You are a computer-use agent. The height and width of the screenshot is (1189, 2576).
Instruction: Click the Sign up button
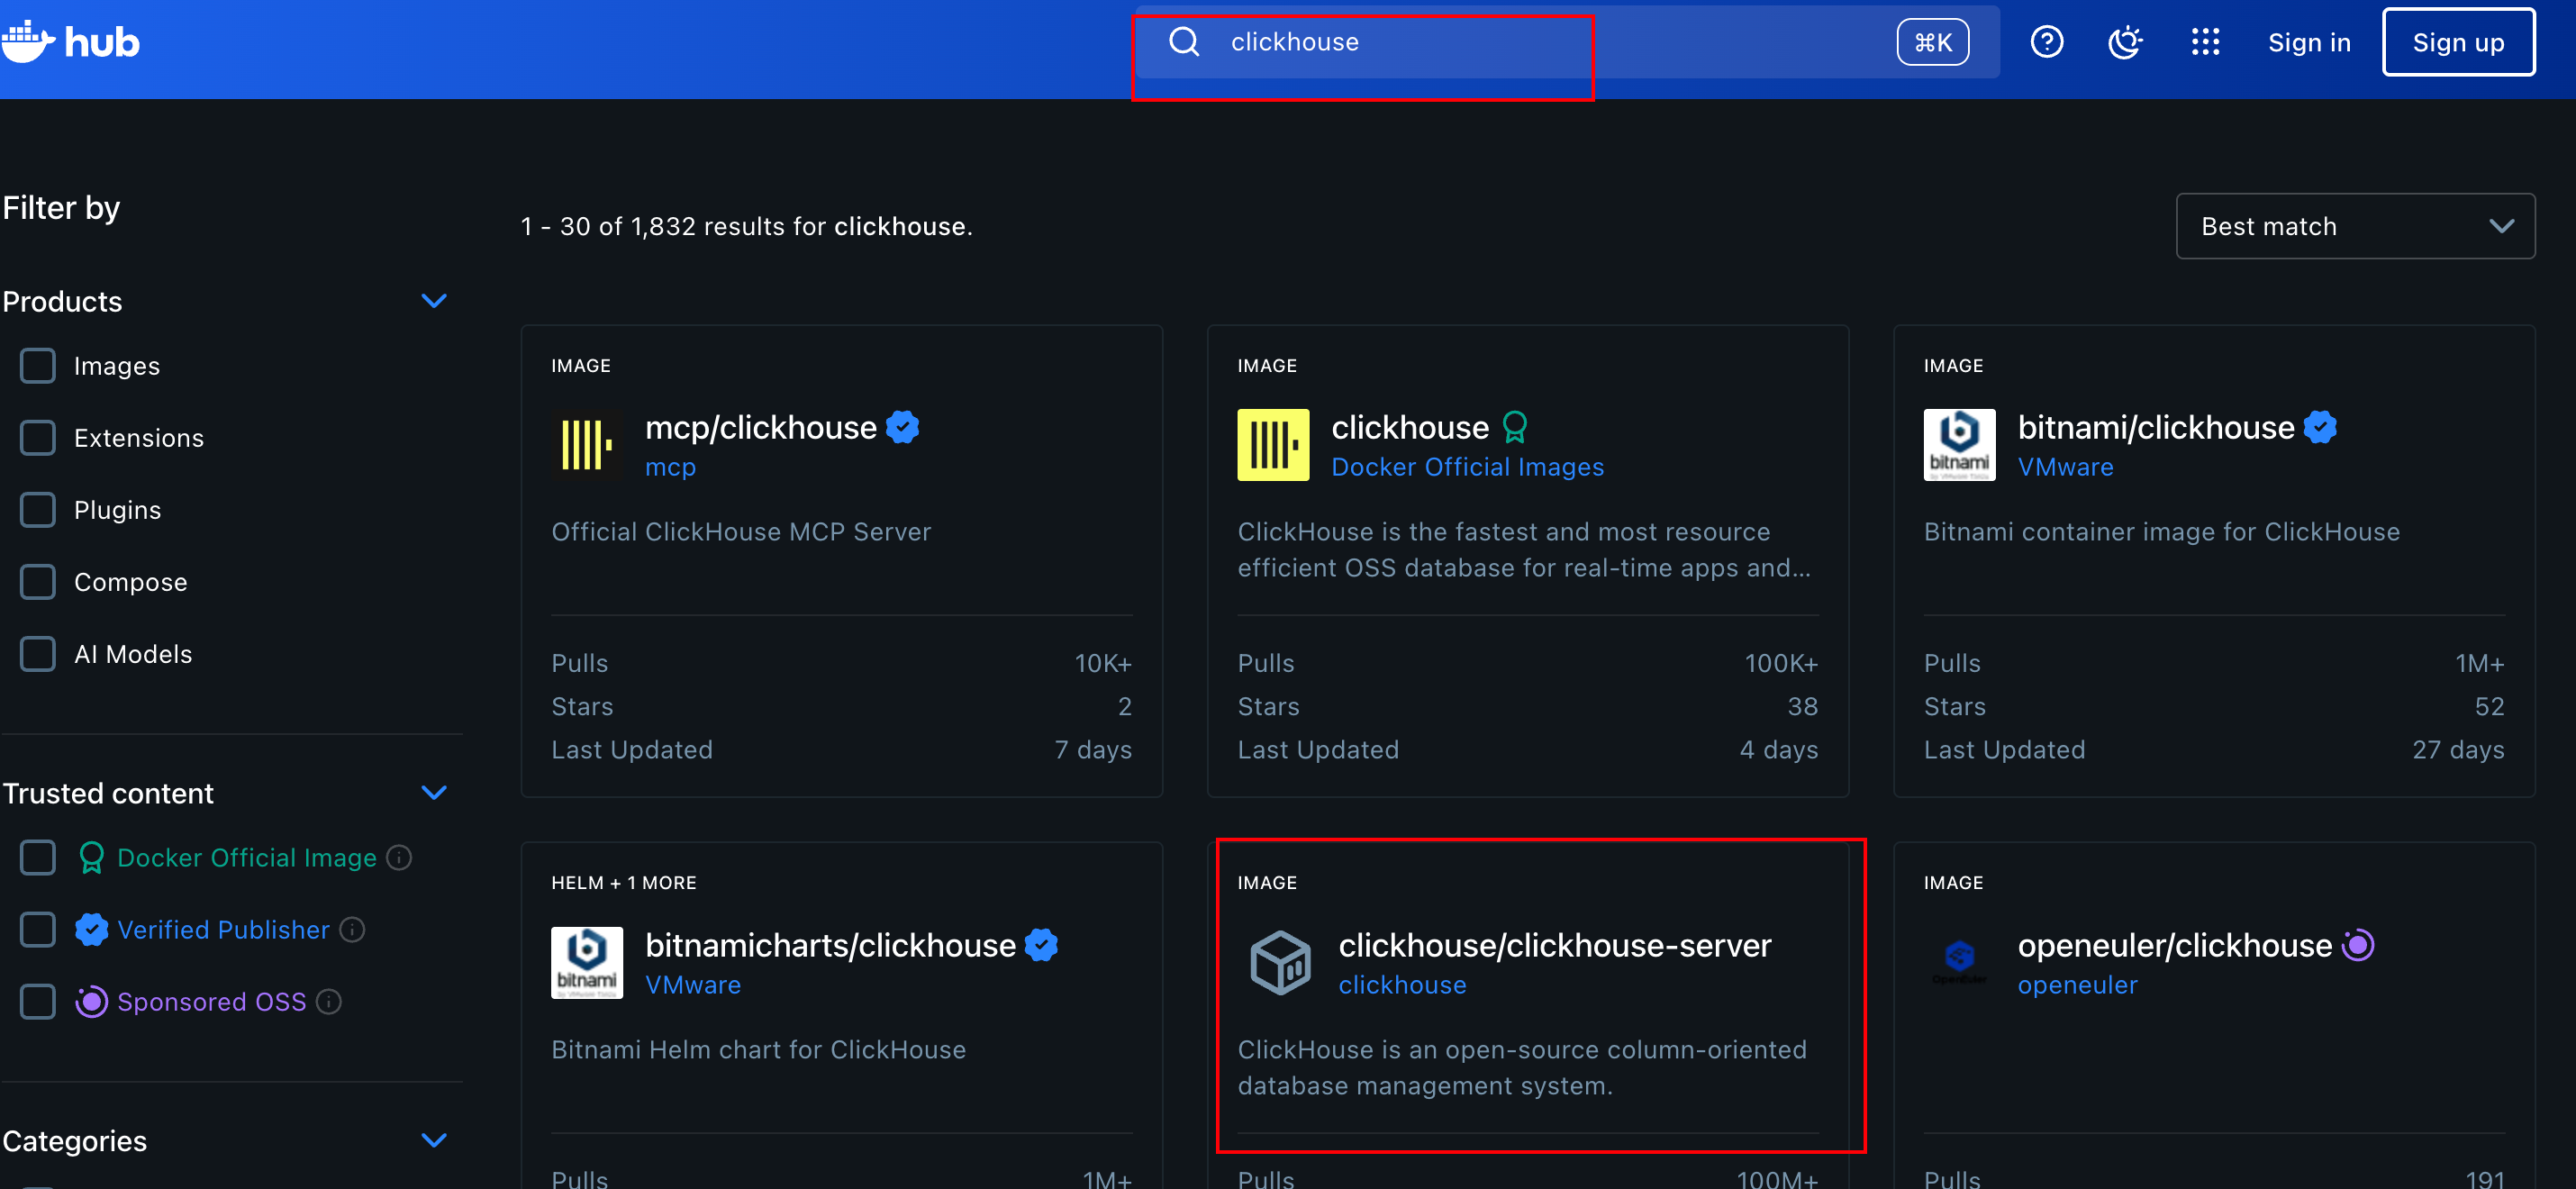[2458, 42]
